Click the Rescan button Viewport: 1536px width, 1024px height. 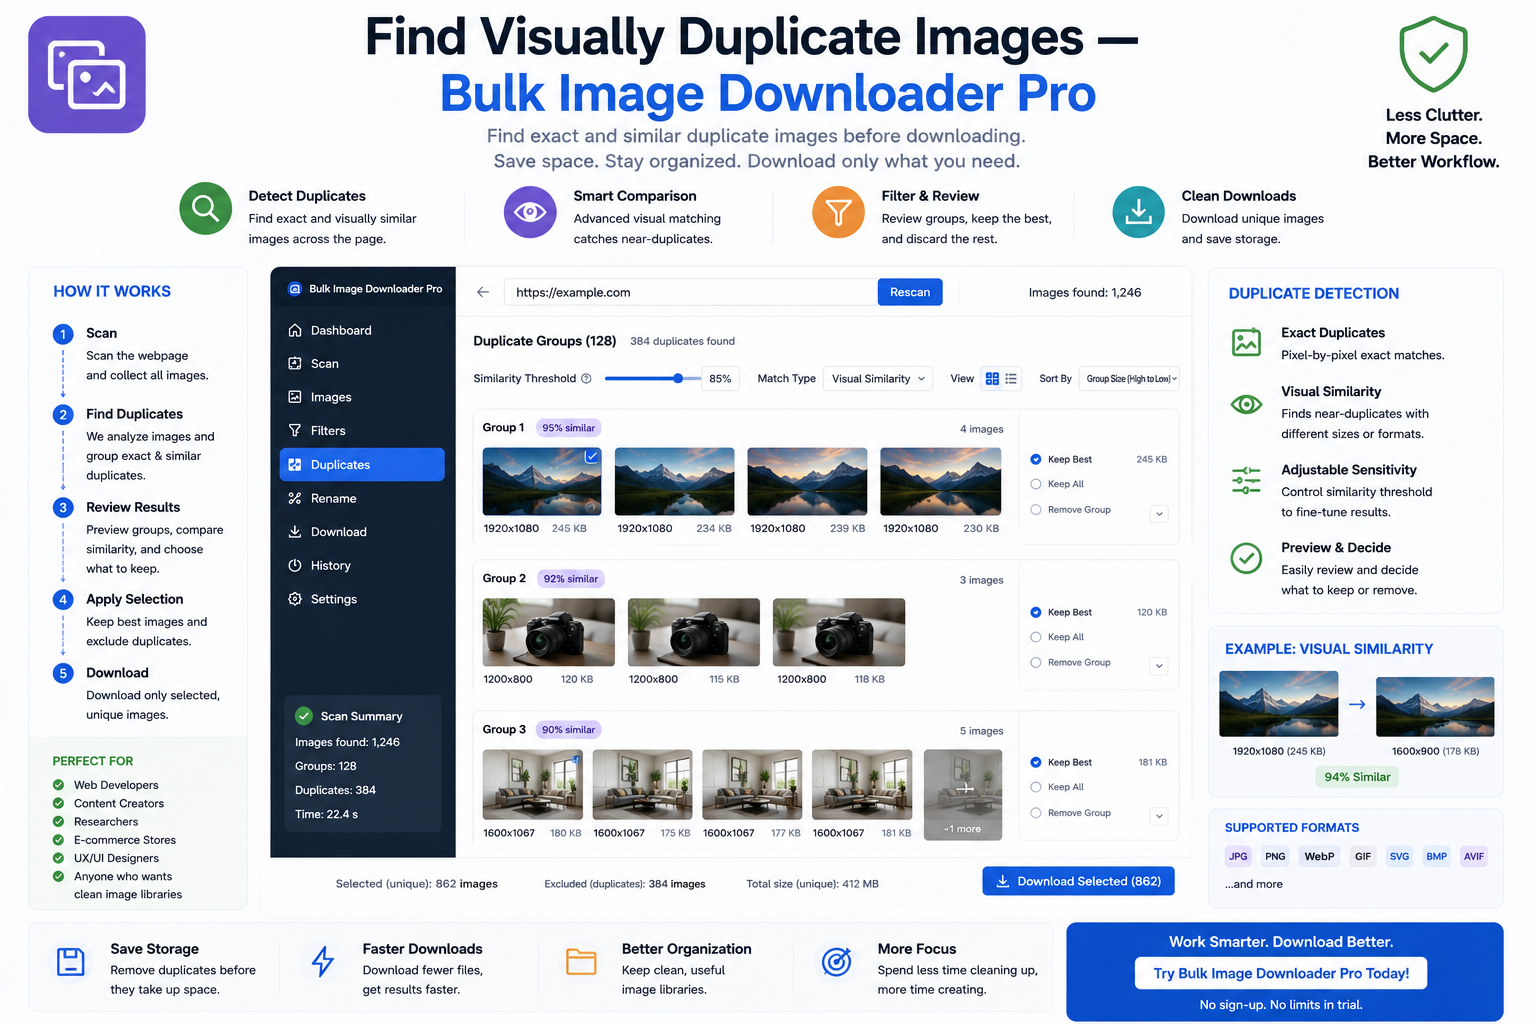pos(910,292)
